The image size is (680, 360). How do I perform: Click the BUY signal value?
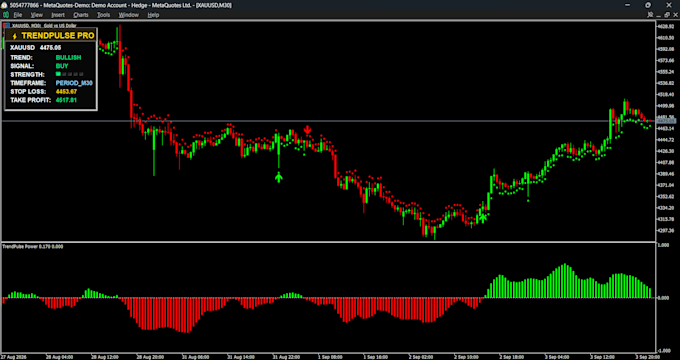pos(62,66)
